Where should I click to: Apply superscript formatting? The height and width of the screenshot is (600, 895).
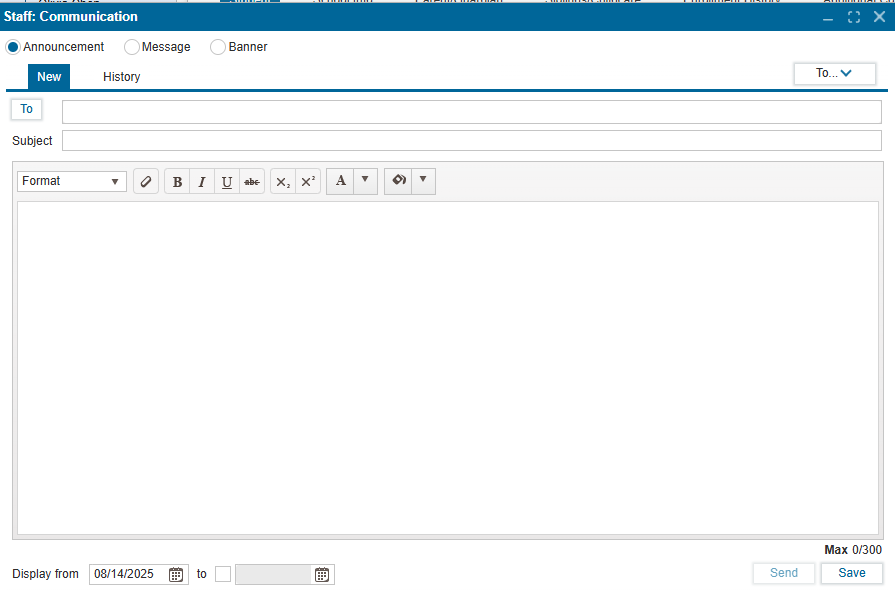click(308, 181)
